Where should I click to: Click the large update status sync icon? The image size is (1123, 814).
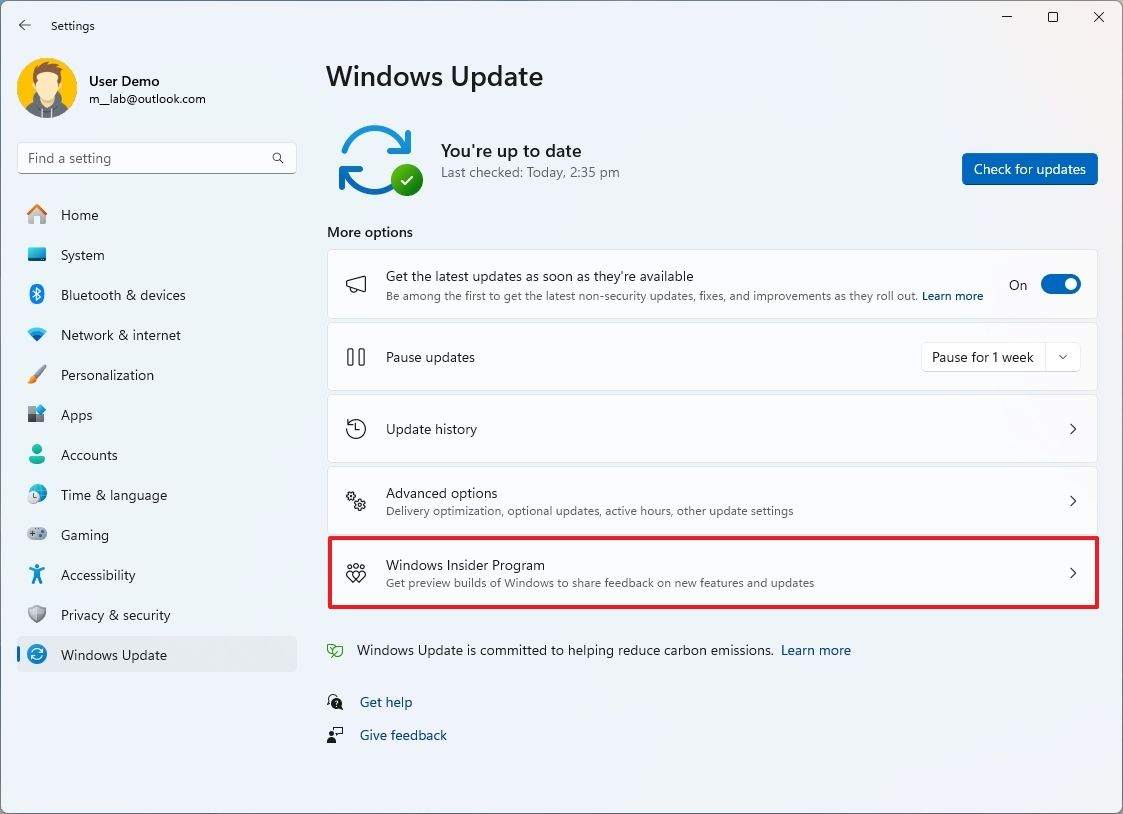[380, 161]
